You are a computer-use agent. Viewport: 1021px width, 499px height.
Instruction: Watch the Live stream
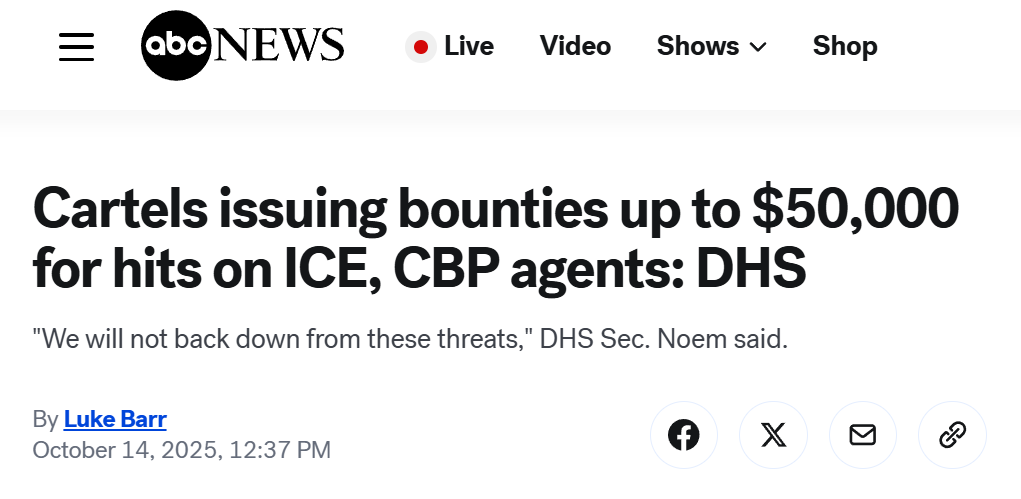pyautogui.click(x=469, y=46)
